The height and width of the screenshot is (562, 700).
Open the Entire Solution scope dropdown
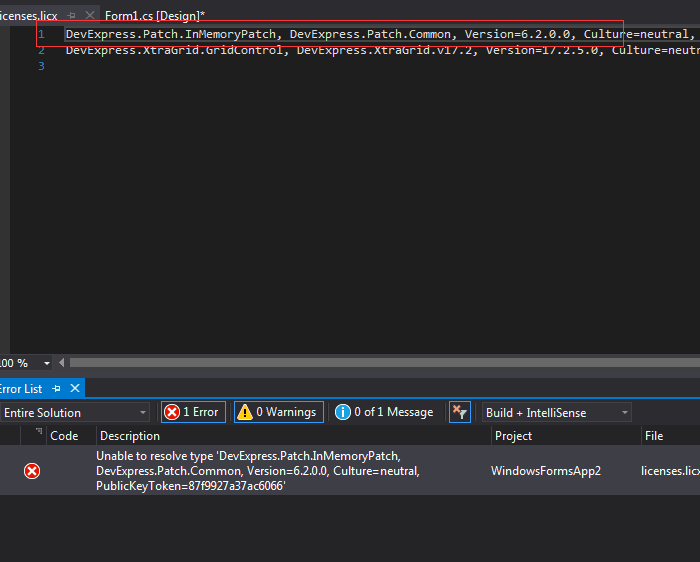pyautogui.click(x=75, y=412)
